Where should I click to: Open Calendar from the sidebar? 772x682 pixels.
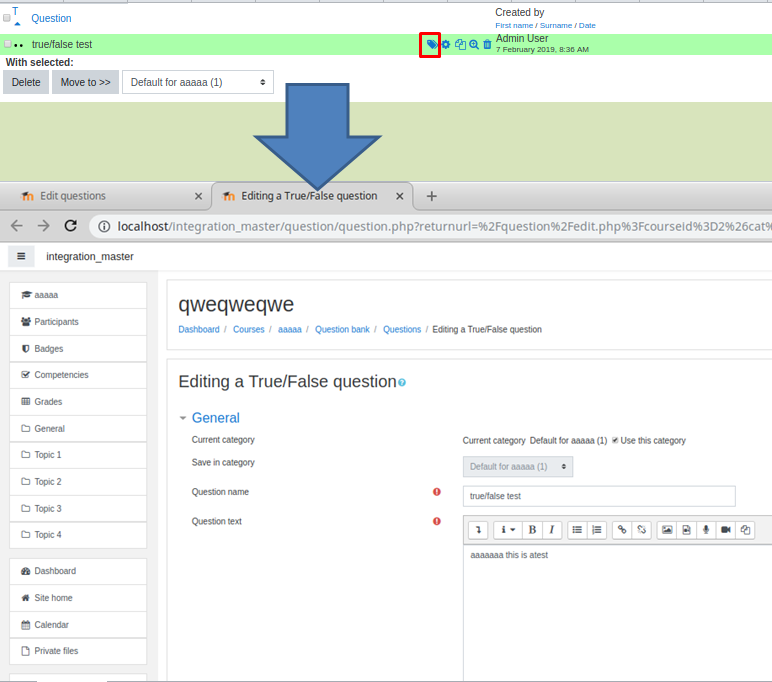[x=78, y=624]
